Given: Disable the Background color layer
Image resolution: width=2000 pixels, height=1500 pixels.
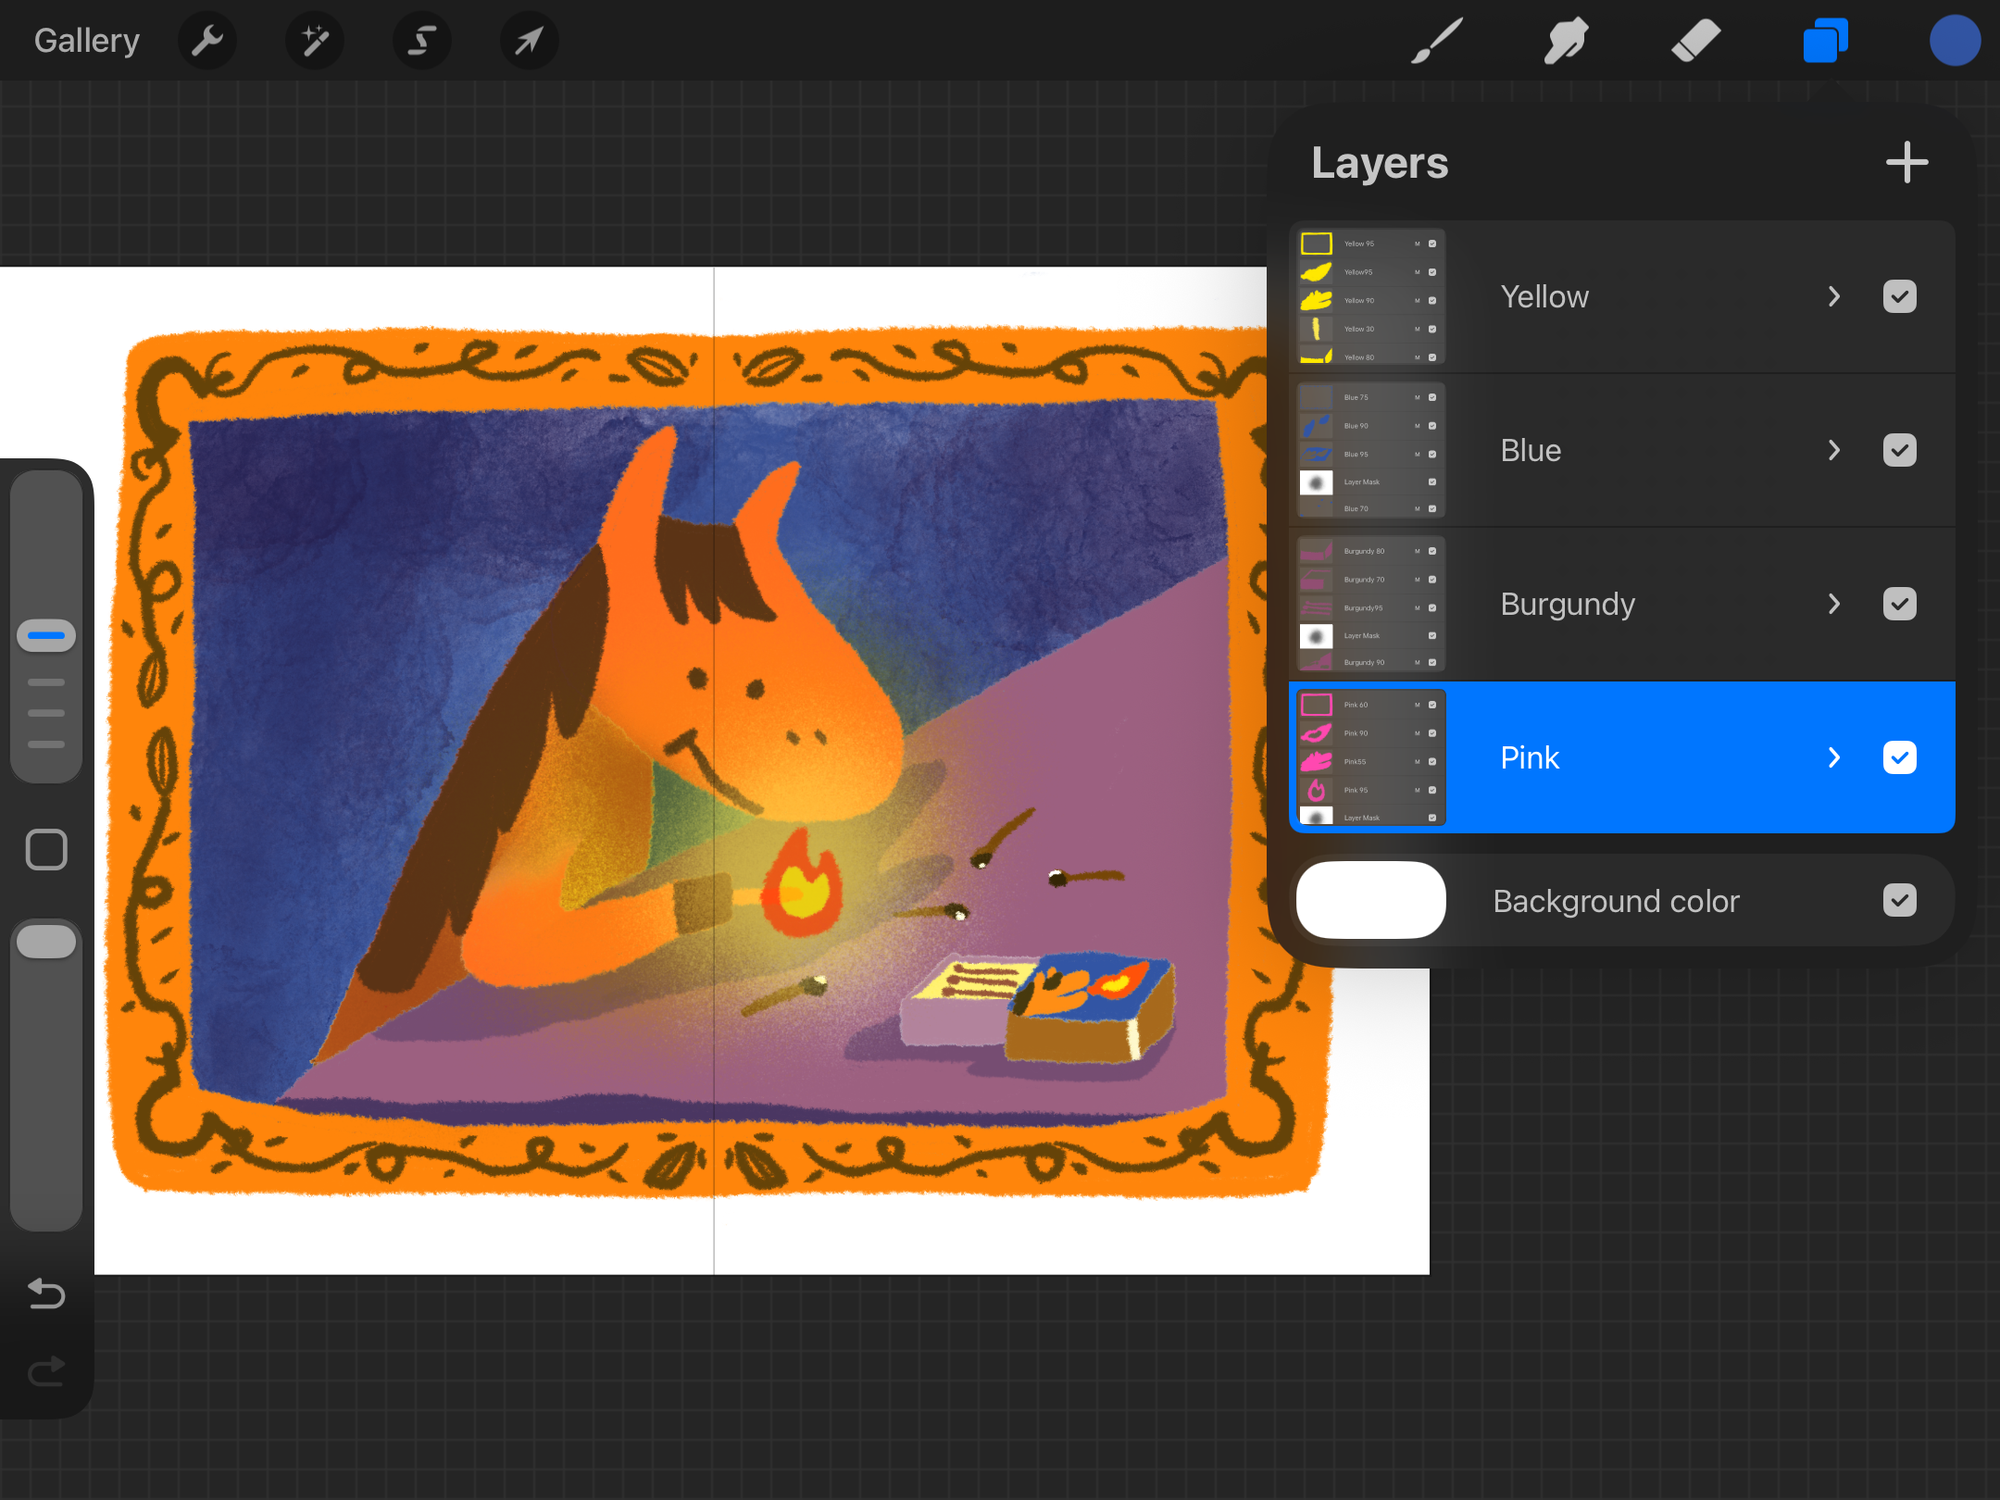Looking at the screenshot, I should point(1901,900).
